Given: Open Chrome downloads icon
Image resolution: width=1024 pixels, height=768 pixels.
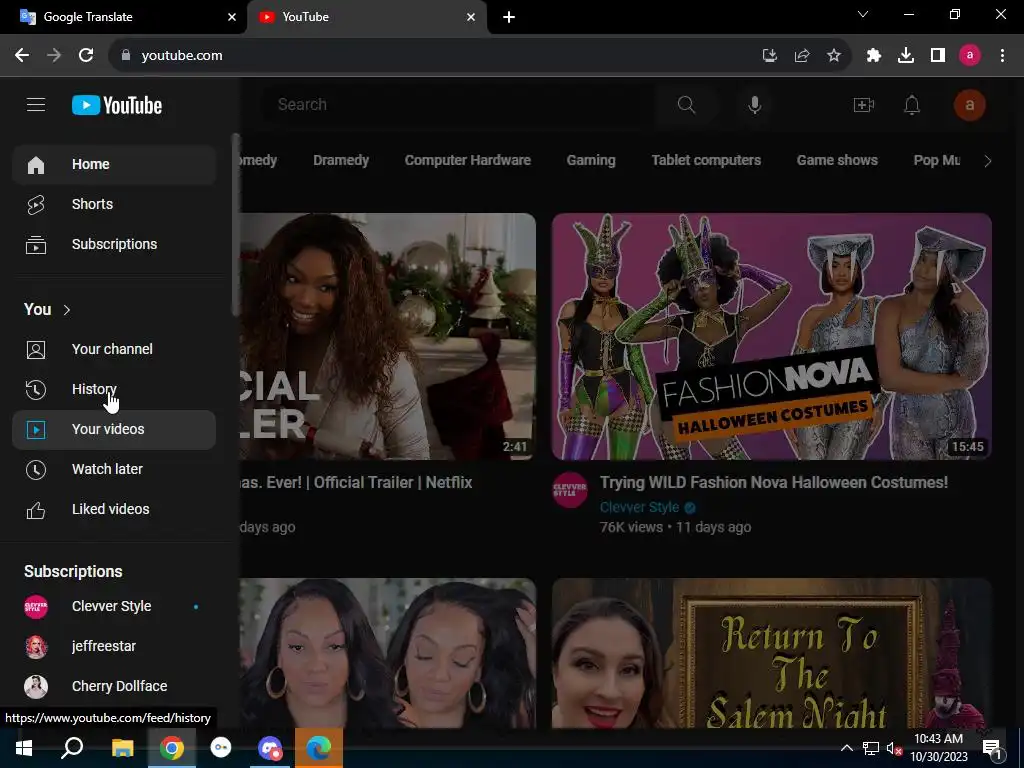Looking at the screenshot, I should 906,56.
